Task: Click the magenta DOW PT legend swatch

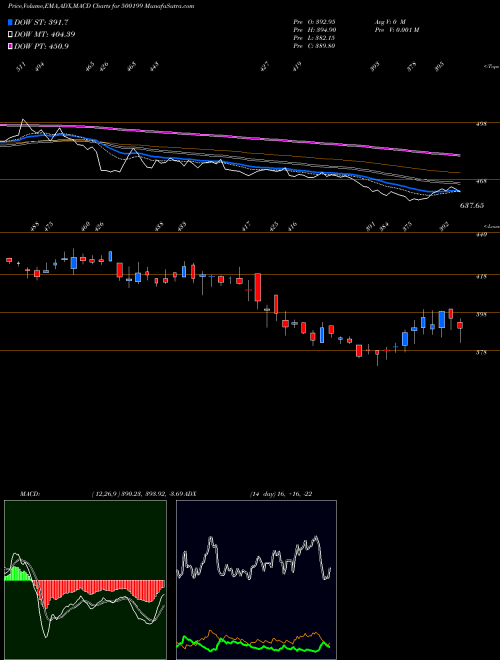Action: coord(10,46)
